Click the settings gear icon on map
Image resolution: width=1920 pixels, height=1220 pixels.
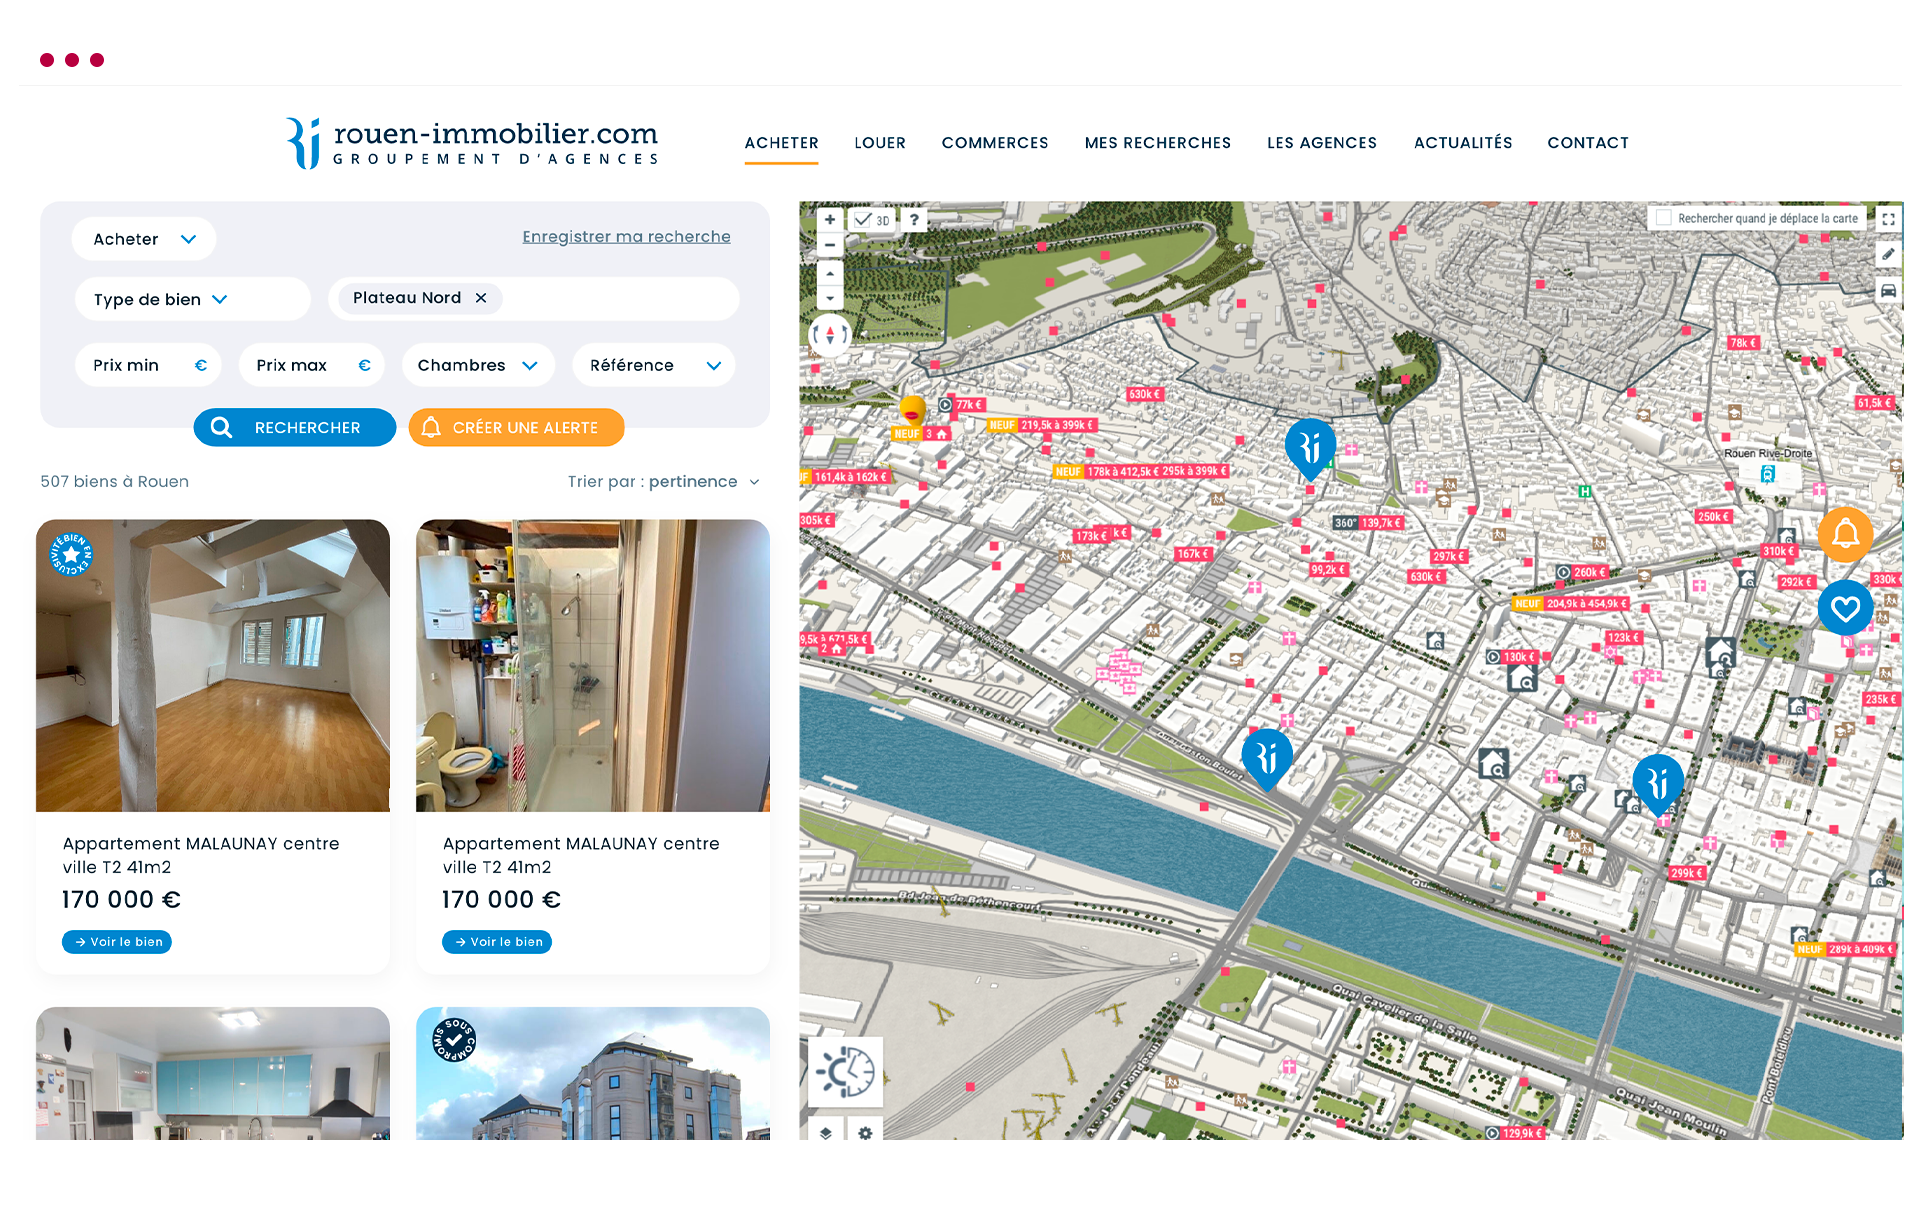point(865,1133)
